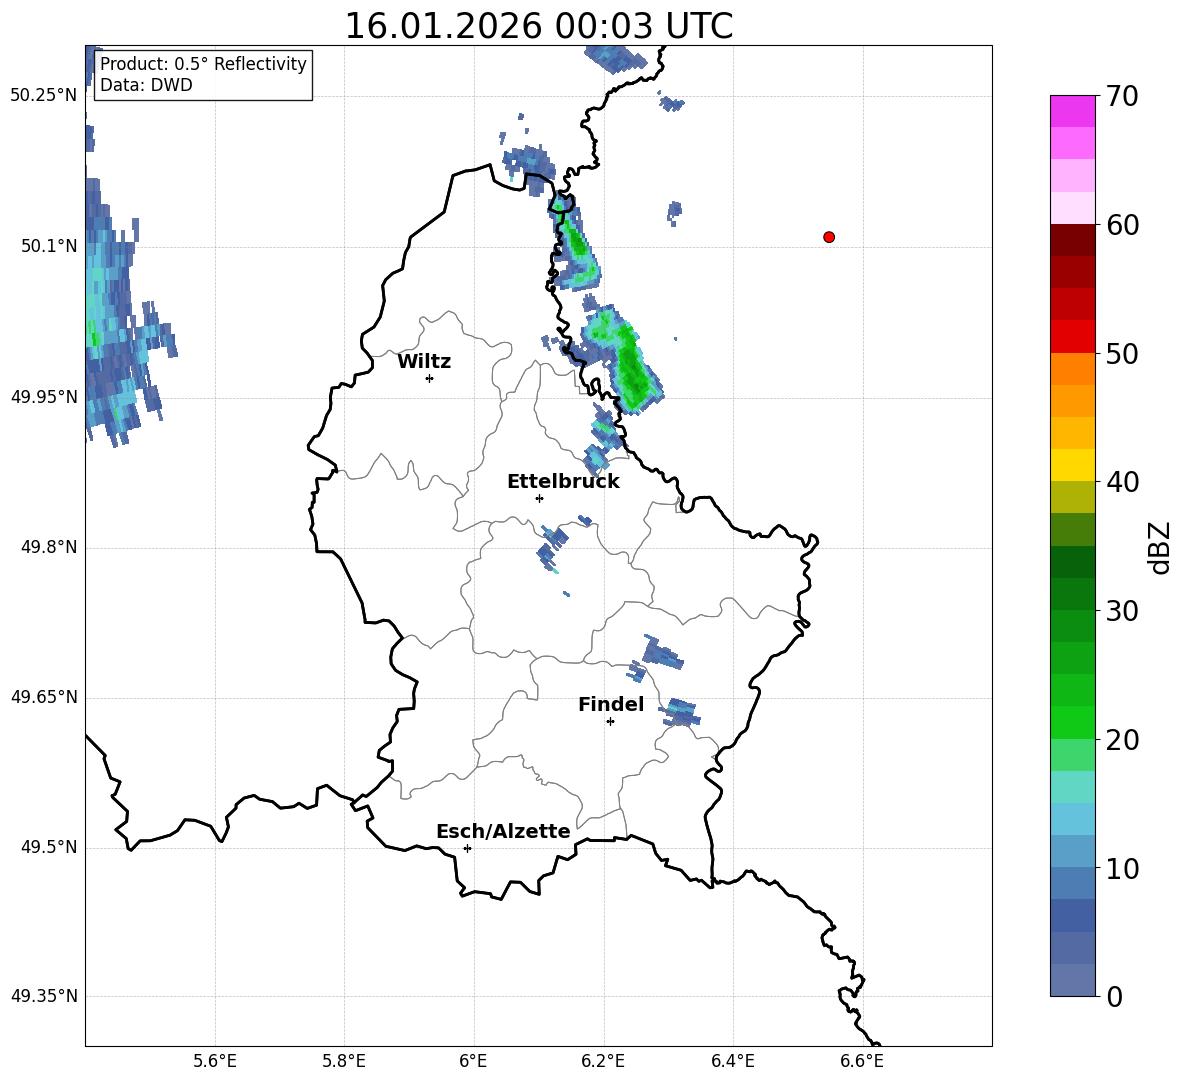Click the 6.2°E longitude label

click(603, 1061)
